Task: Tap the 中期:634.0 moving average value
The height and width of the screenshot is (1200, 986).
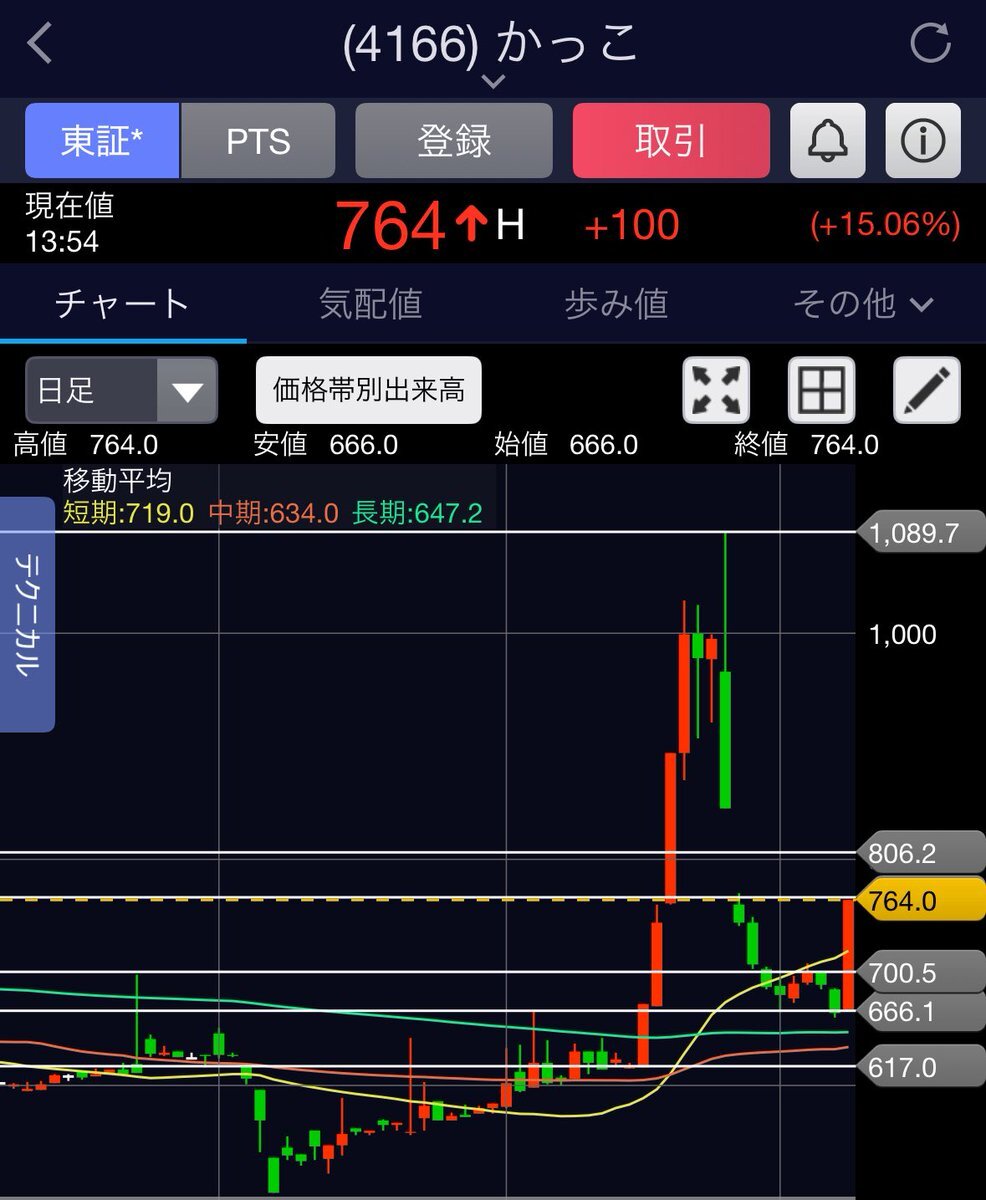Action: point(273,513)
